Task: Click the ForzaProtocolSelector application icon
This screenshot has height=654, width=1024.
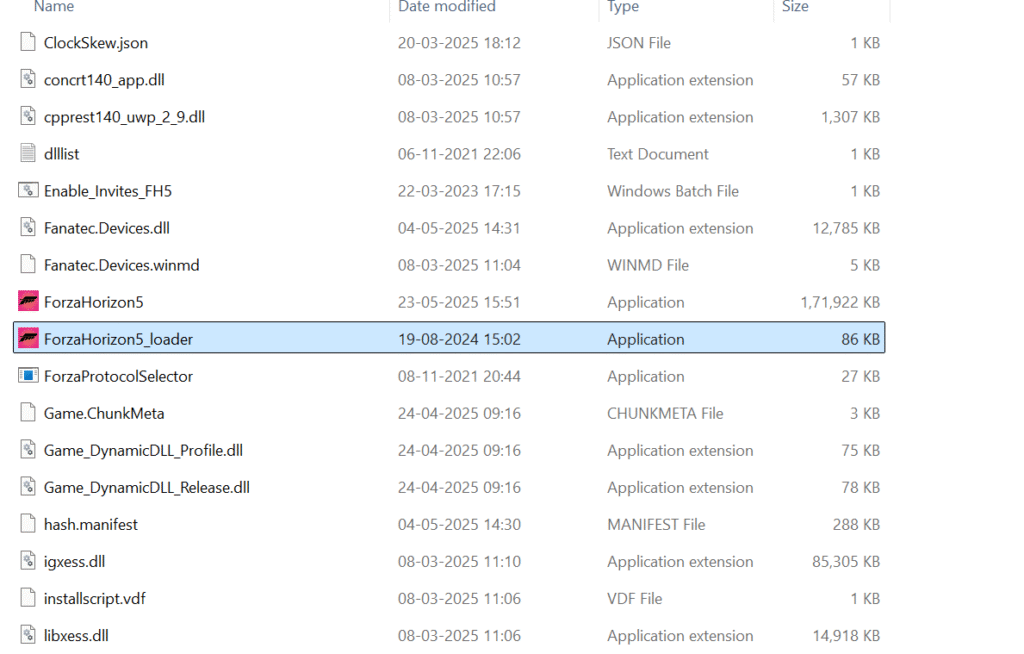Action: click(28, 376)
